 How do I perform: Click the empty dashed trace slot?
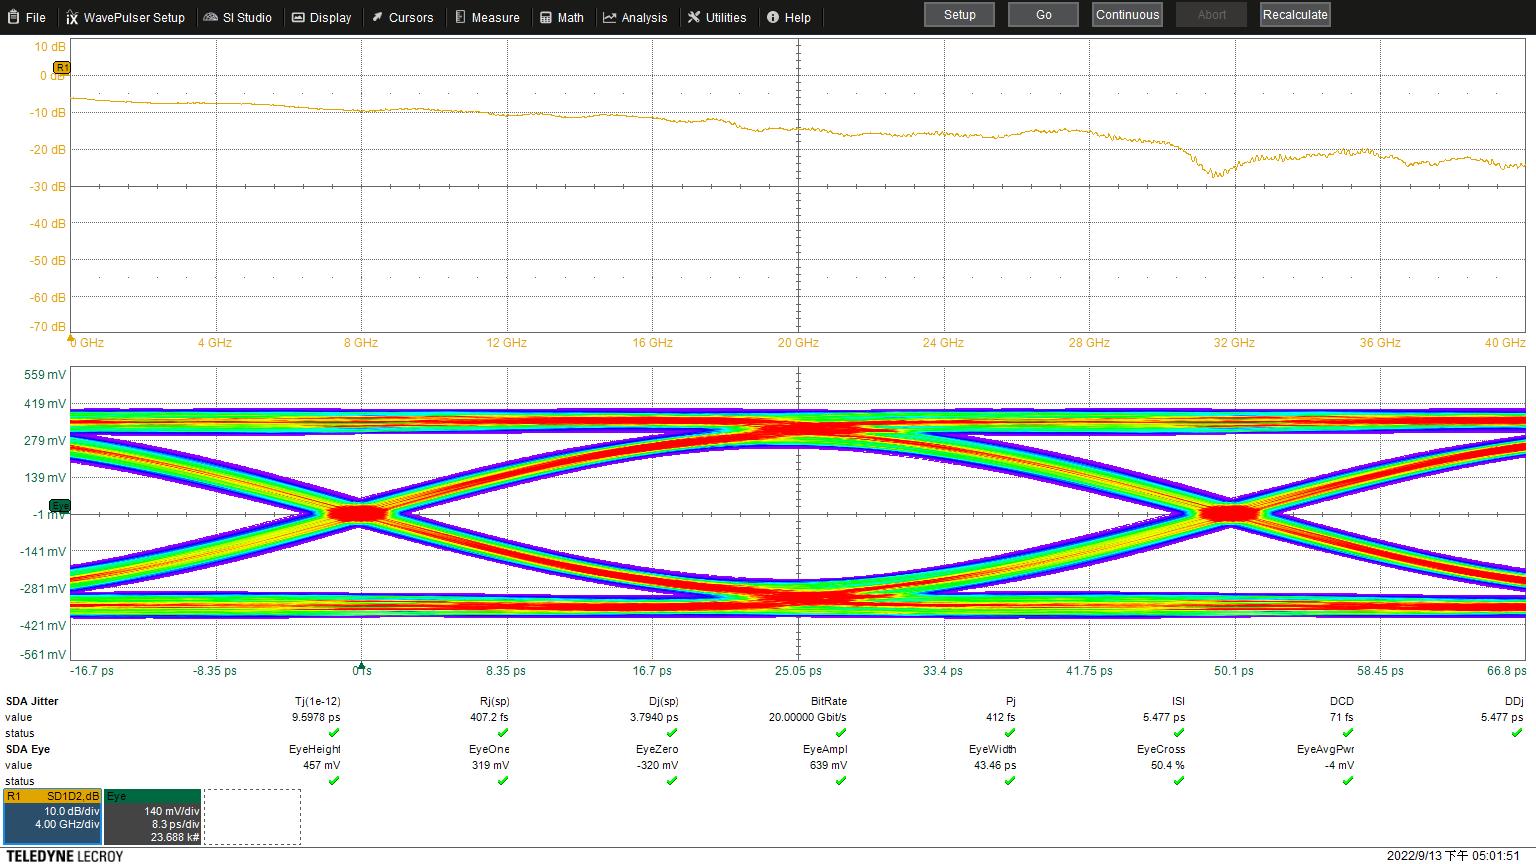(252, 816)
